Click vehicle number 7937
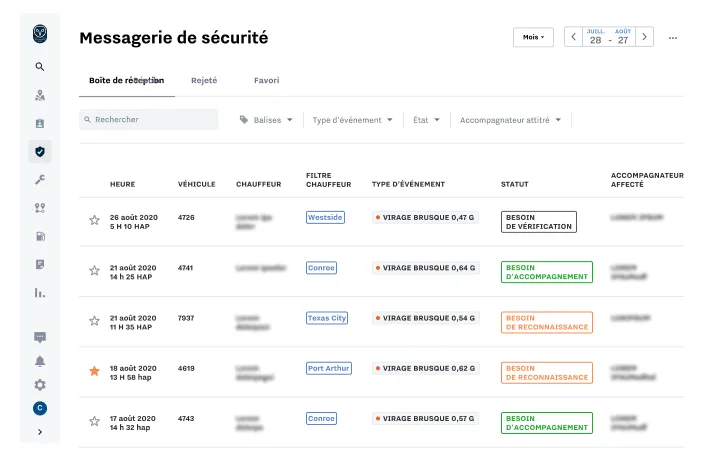 [186, 318]
